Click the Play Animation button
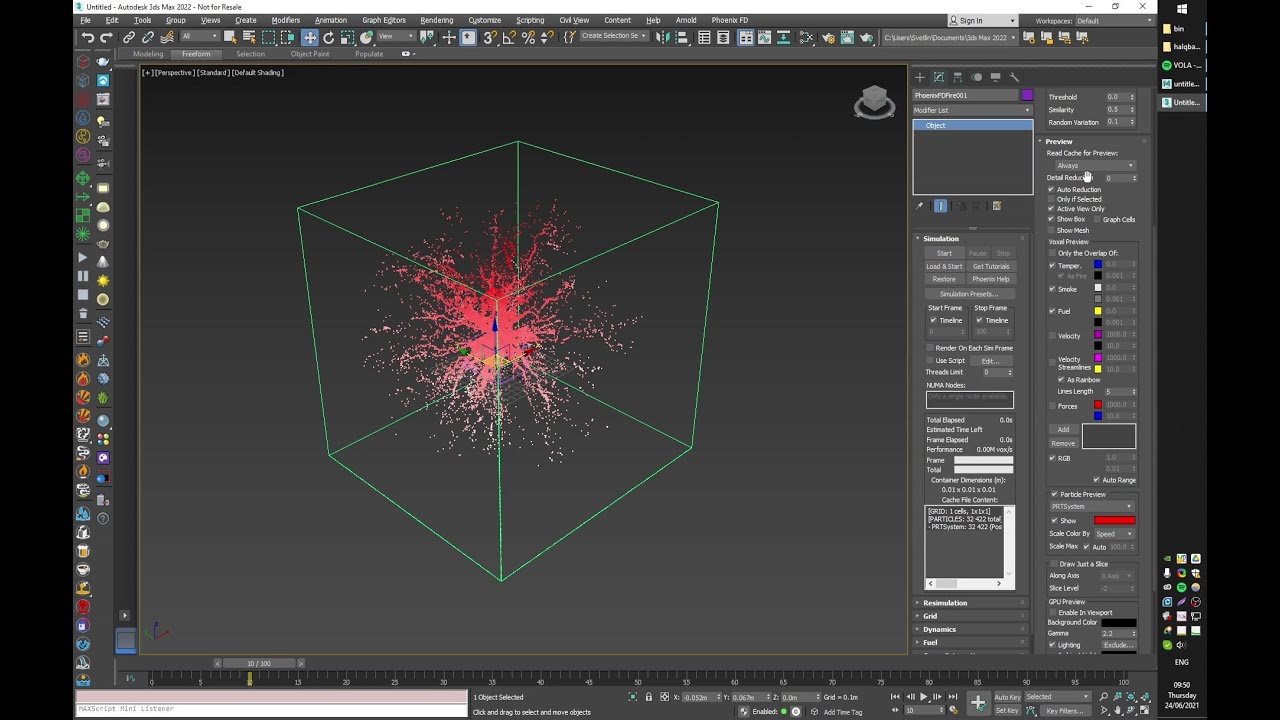This screenshot has height=720, width=1280. click(923, 696)
